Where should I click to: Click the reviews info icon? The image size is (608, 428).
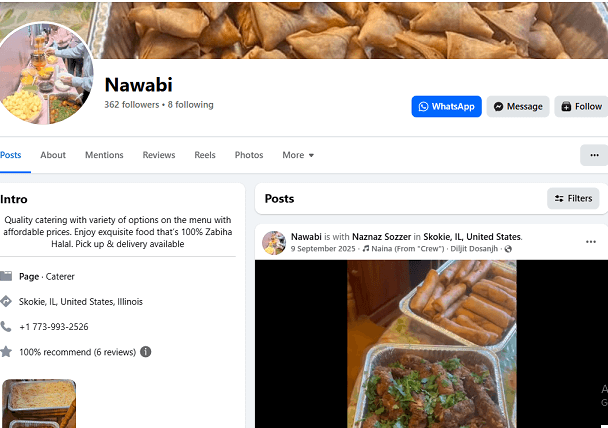[146, 352]
